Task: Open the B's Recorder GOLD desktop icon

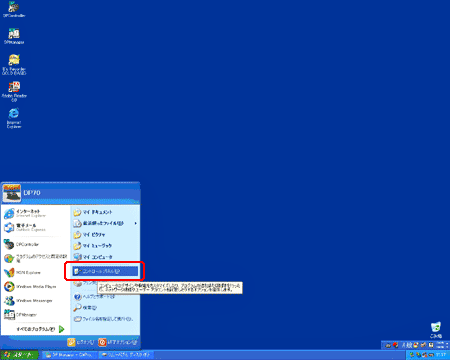Action: (14, 64)
